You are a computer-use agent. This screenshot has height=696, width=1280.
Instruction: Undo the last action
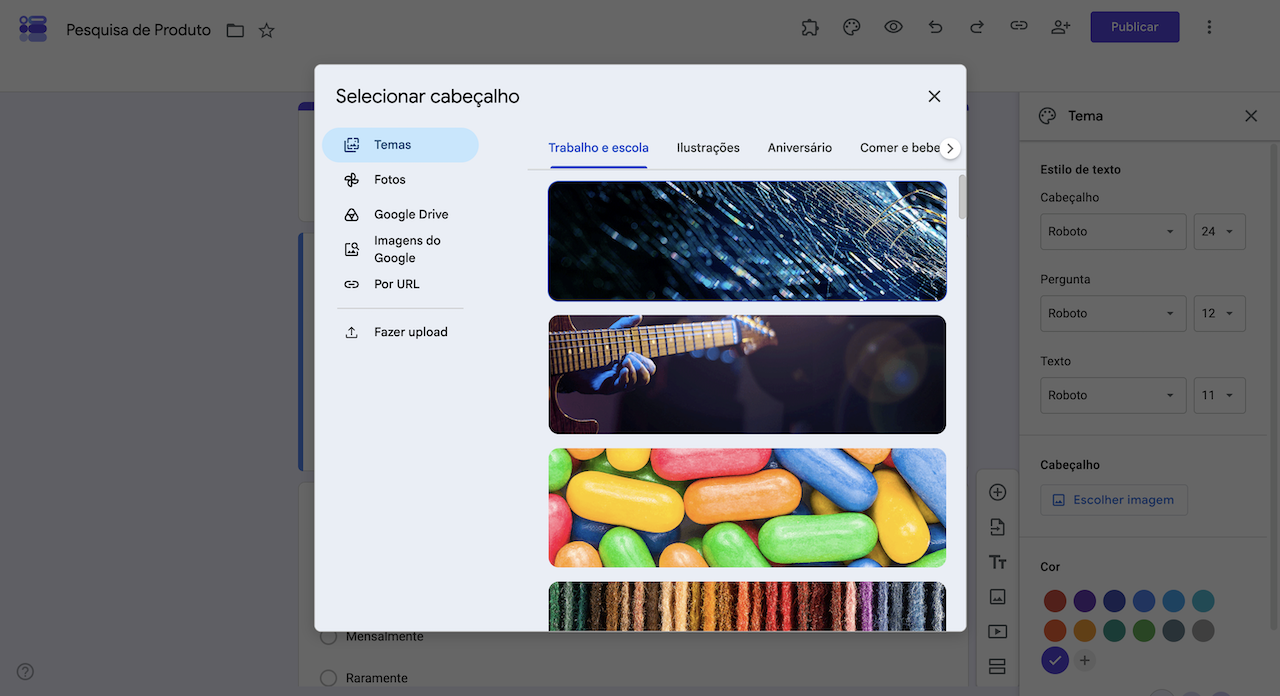935,27
